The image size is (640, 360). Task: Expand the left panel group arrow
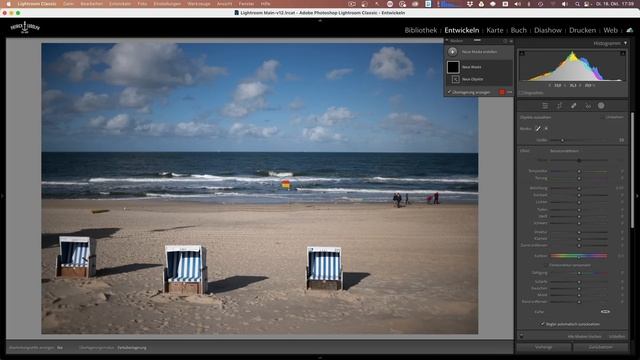coord(2,196)
